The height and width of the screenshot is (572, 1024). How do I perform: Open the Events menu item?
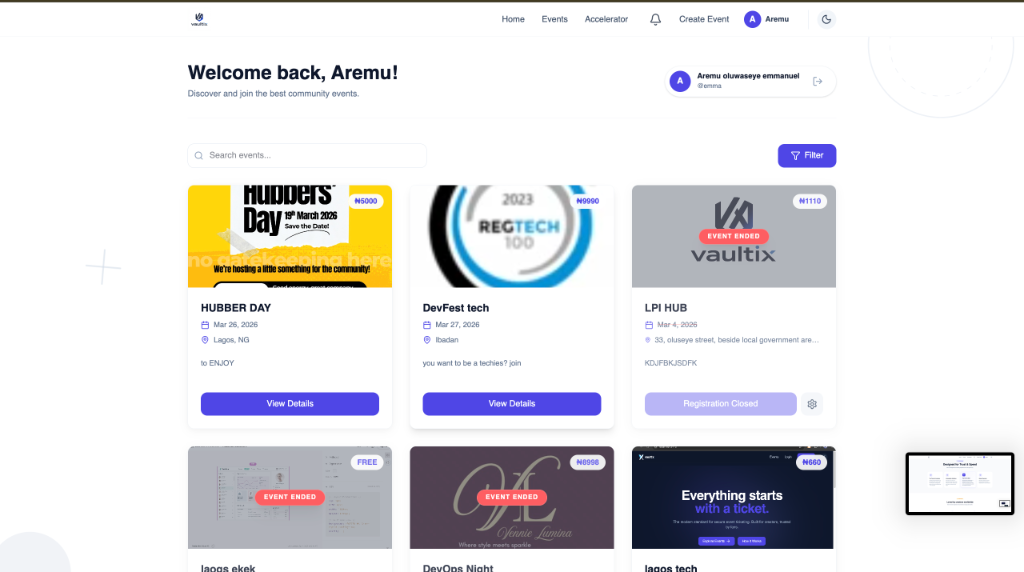pyautogui.click(x=554, y=20)
